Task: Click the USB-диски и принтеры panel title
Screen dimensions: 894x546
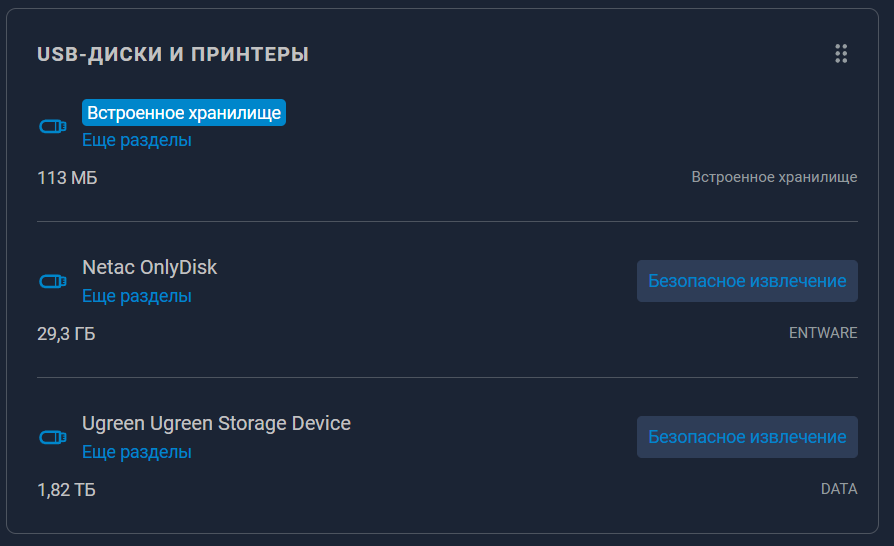Action: tap(173, 54)
